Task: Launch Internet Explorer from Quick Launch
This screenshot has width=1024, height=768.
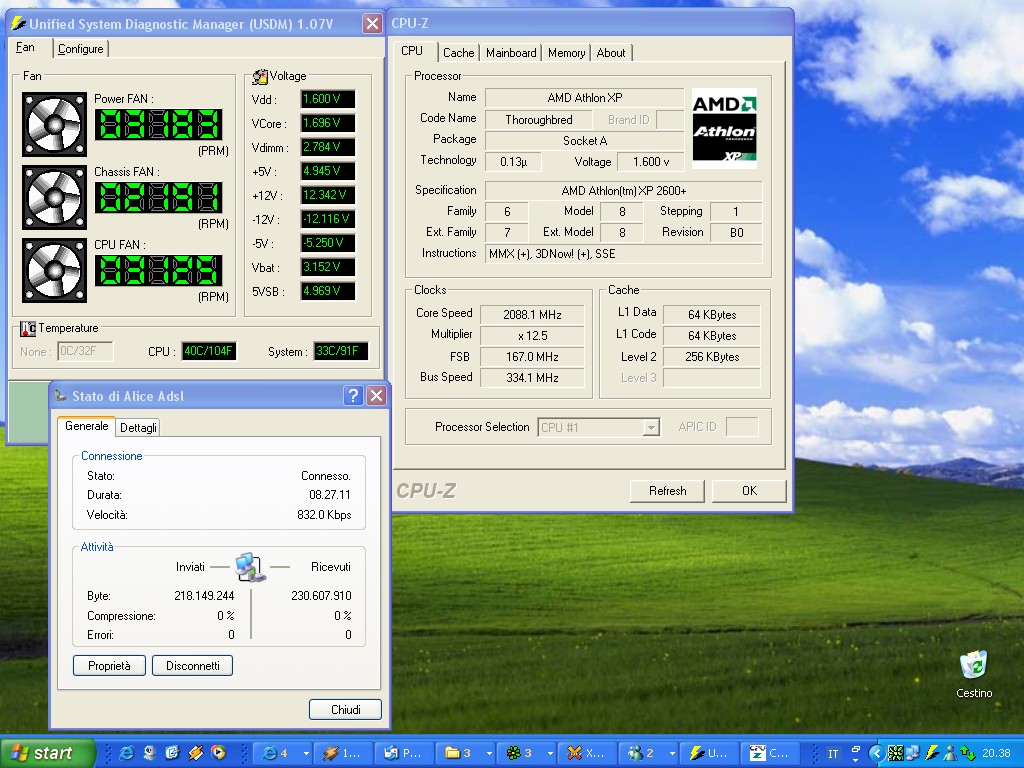Action: (126, 753)
